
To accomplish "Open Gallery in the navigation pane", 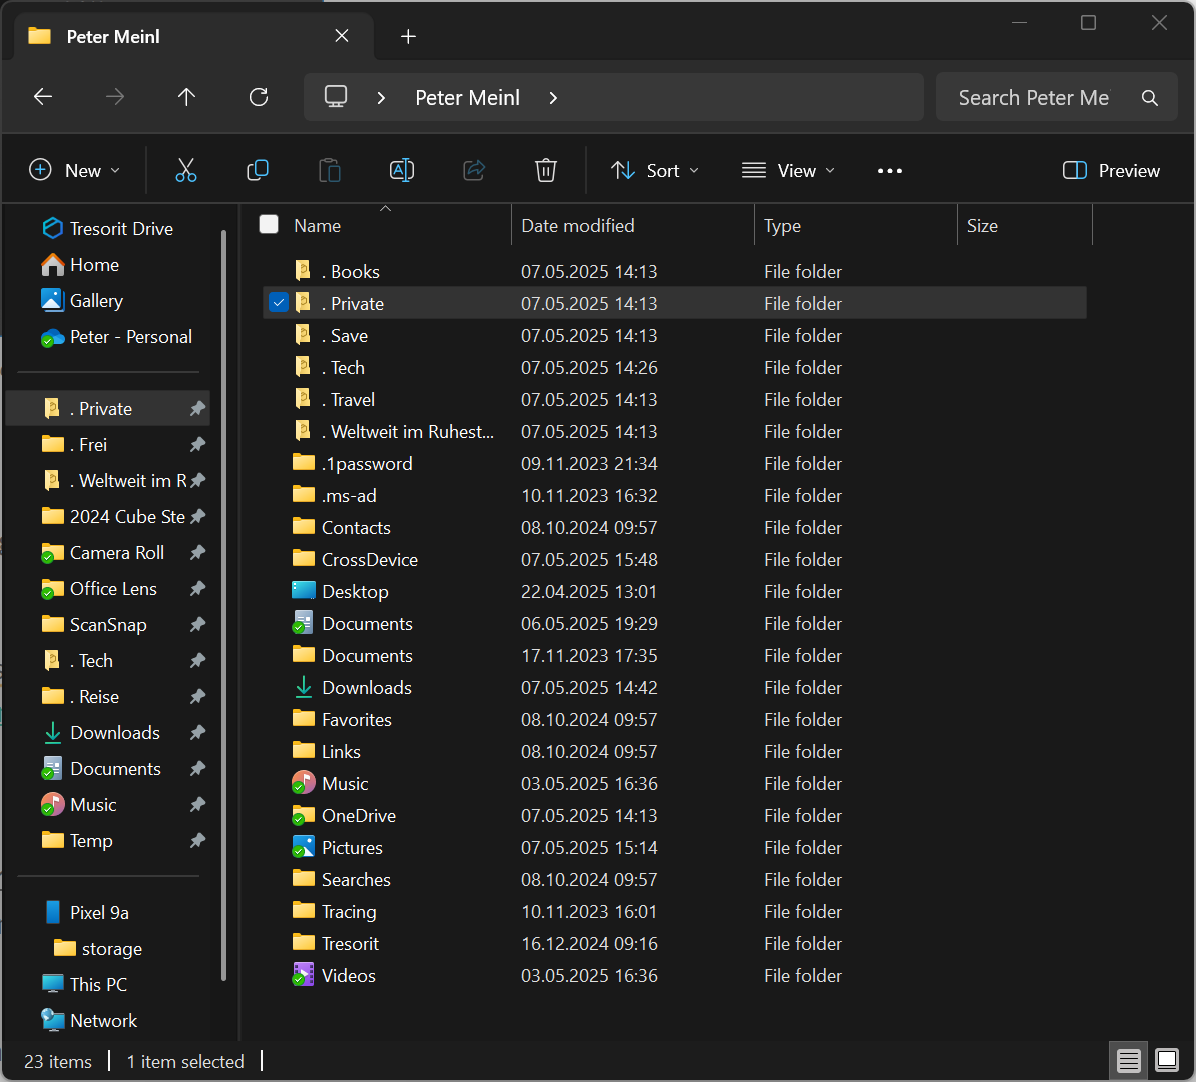I will 96,301.
